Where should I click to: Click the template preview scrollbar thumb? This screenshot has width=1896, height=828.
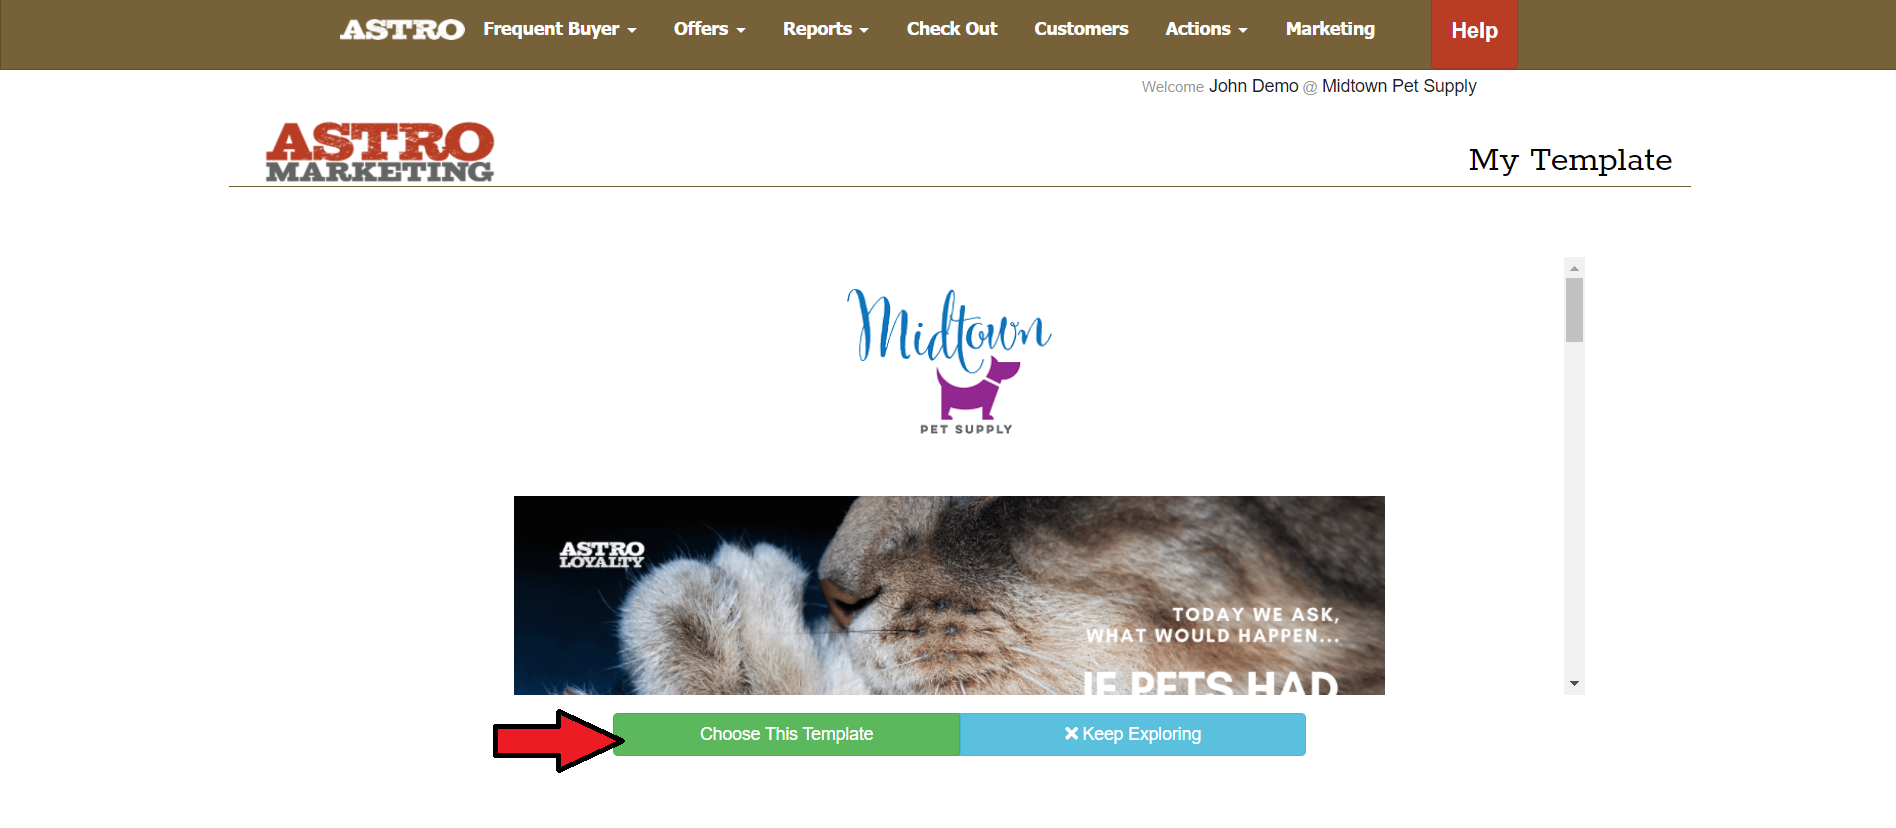tap(1574, 310)
